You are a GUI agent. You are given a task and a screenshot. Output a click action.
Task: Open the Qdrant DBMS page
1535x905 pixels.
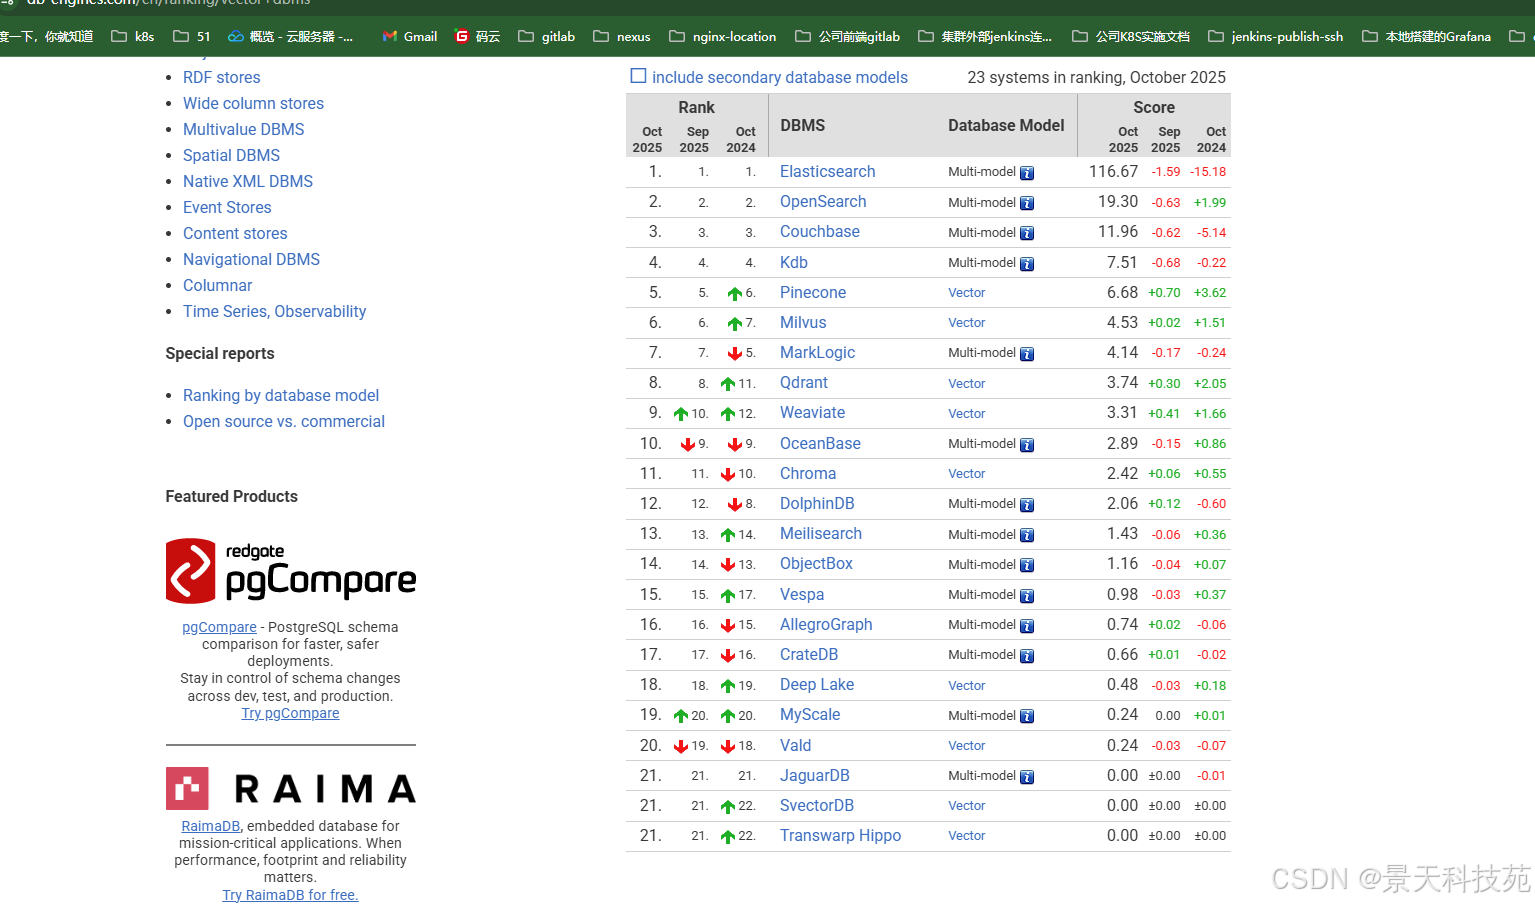tap(804, 382)
